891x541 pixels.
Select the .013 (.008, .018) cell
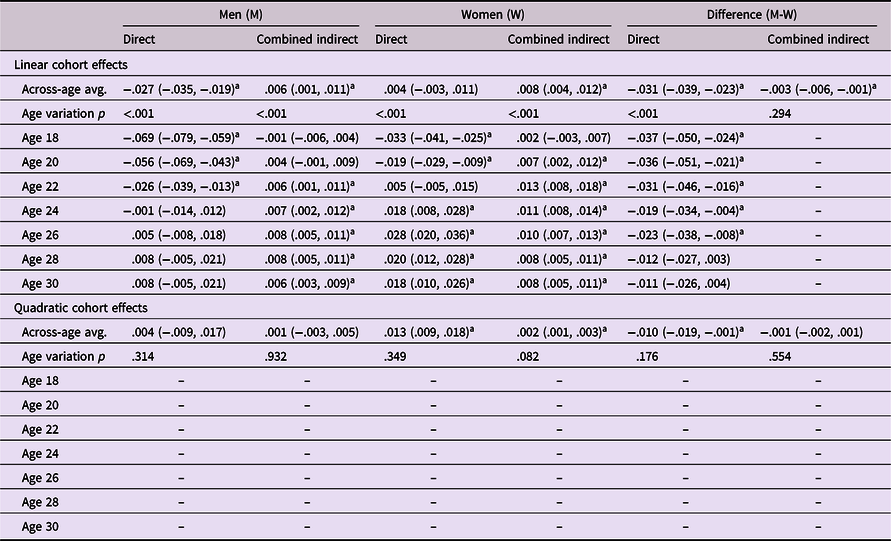[558, 186]
